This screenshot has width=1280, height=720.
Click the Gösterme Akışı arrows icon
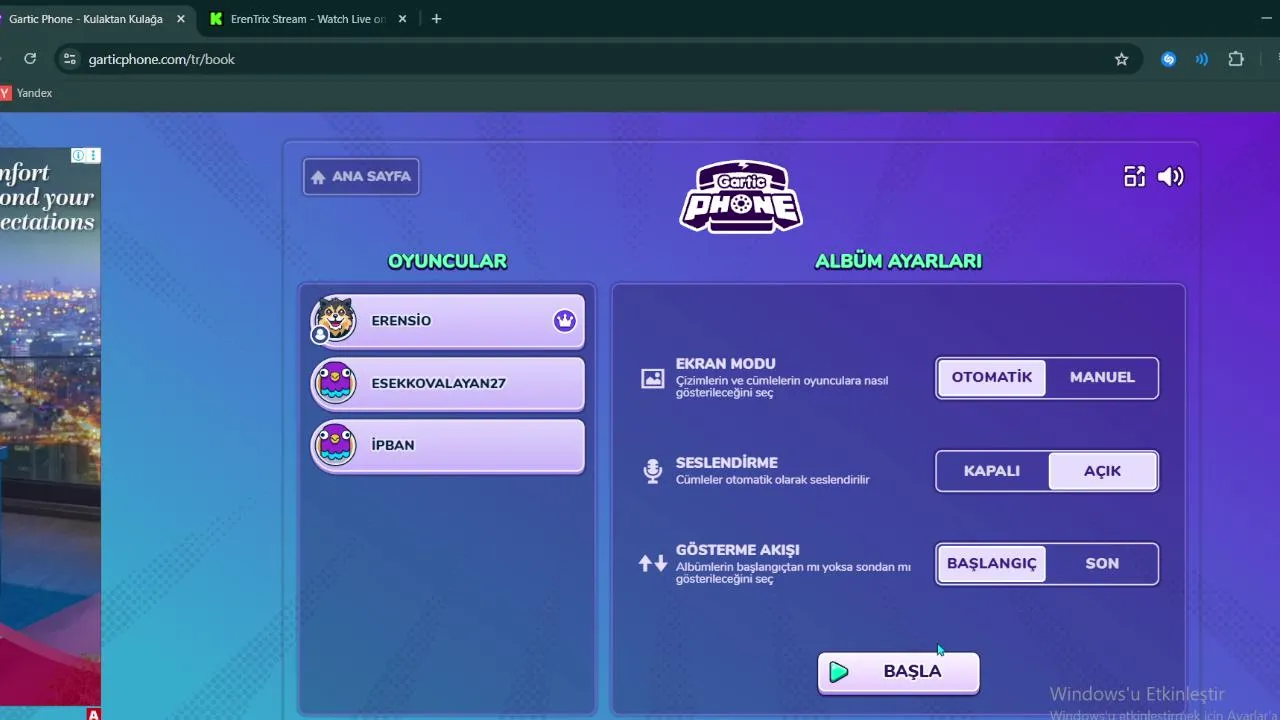coord(653,563)
